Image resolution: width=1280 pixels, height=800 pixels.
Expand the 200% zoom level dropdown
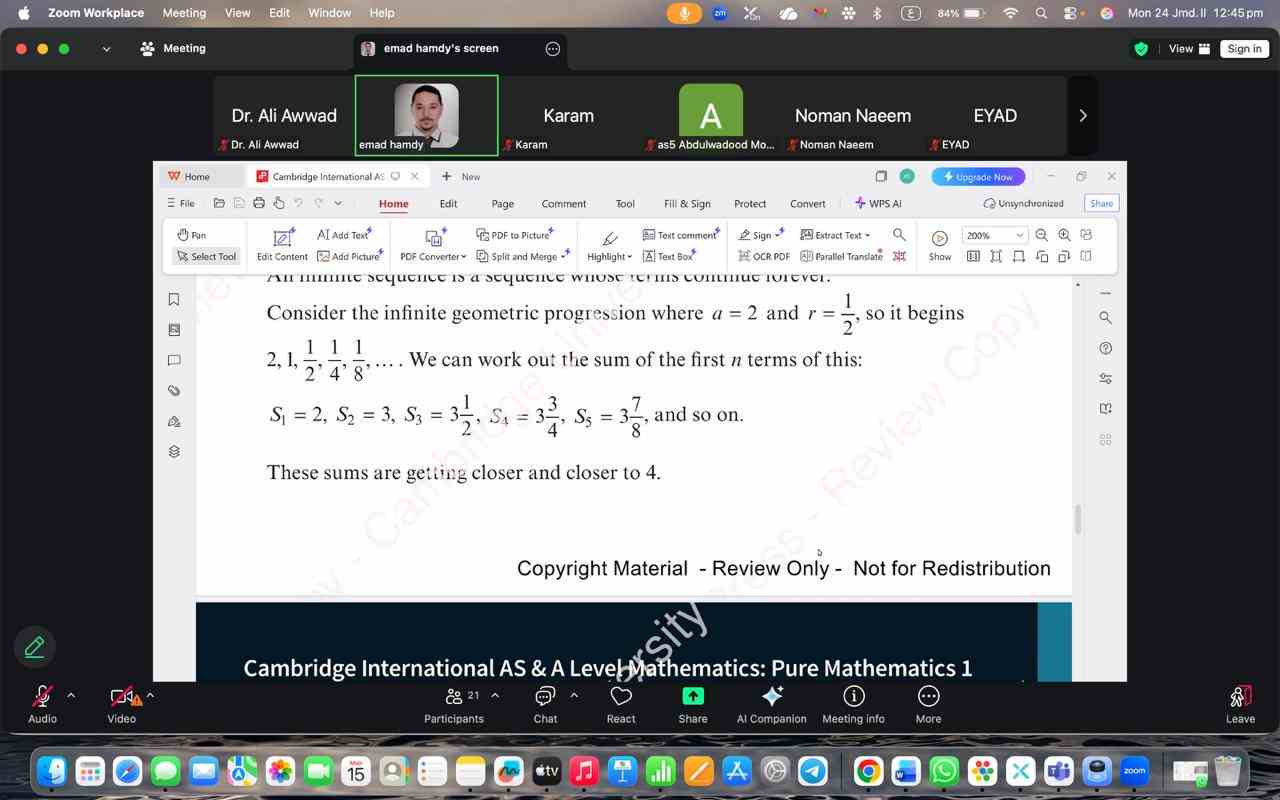(1019, 236)
